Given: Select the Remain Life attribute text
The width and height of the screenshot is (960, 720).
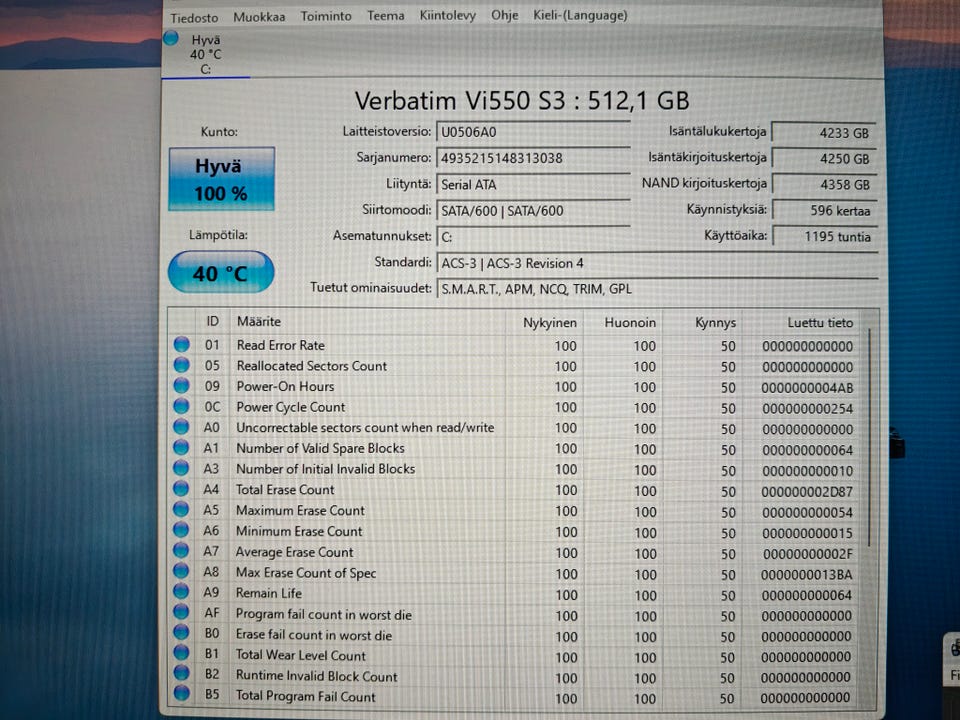Looking at the screenshot, I should tap(269, 593).
